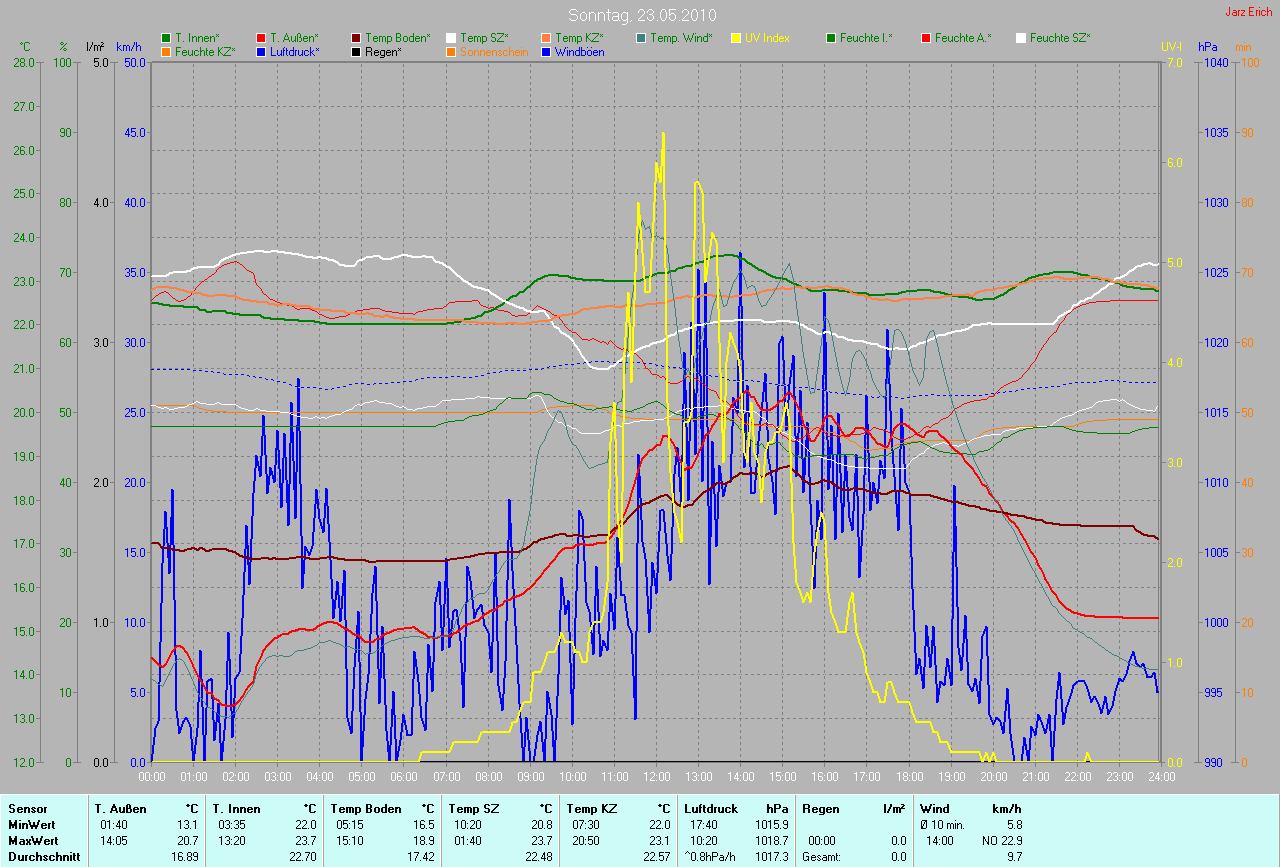This screenshot has width=1280, height=867.
Task: Click the dark red Temp Boden swatch
Action: [x=356, y=38]
